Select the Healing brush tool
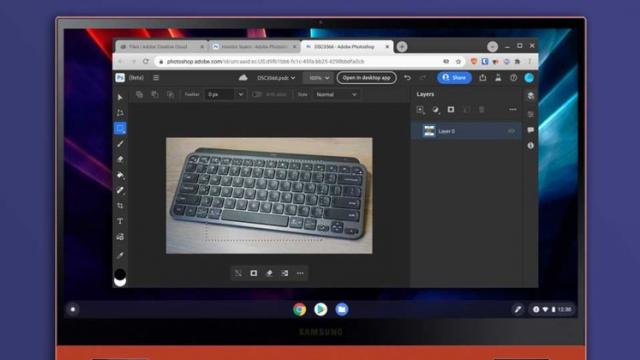Viewport: 640px width, 360px height. pos(120,190)
